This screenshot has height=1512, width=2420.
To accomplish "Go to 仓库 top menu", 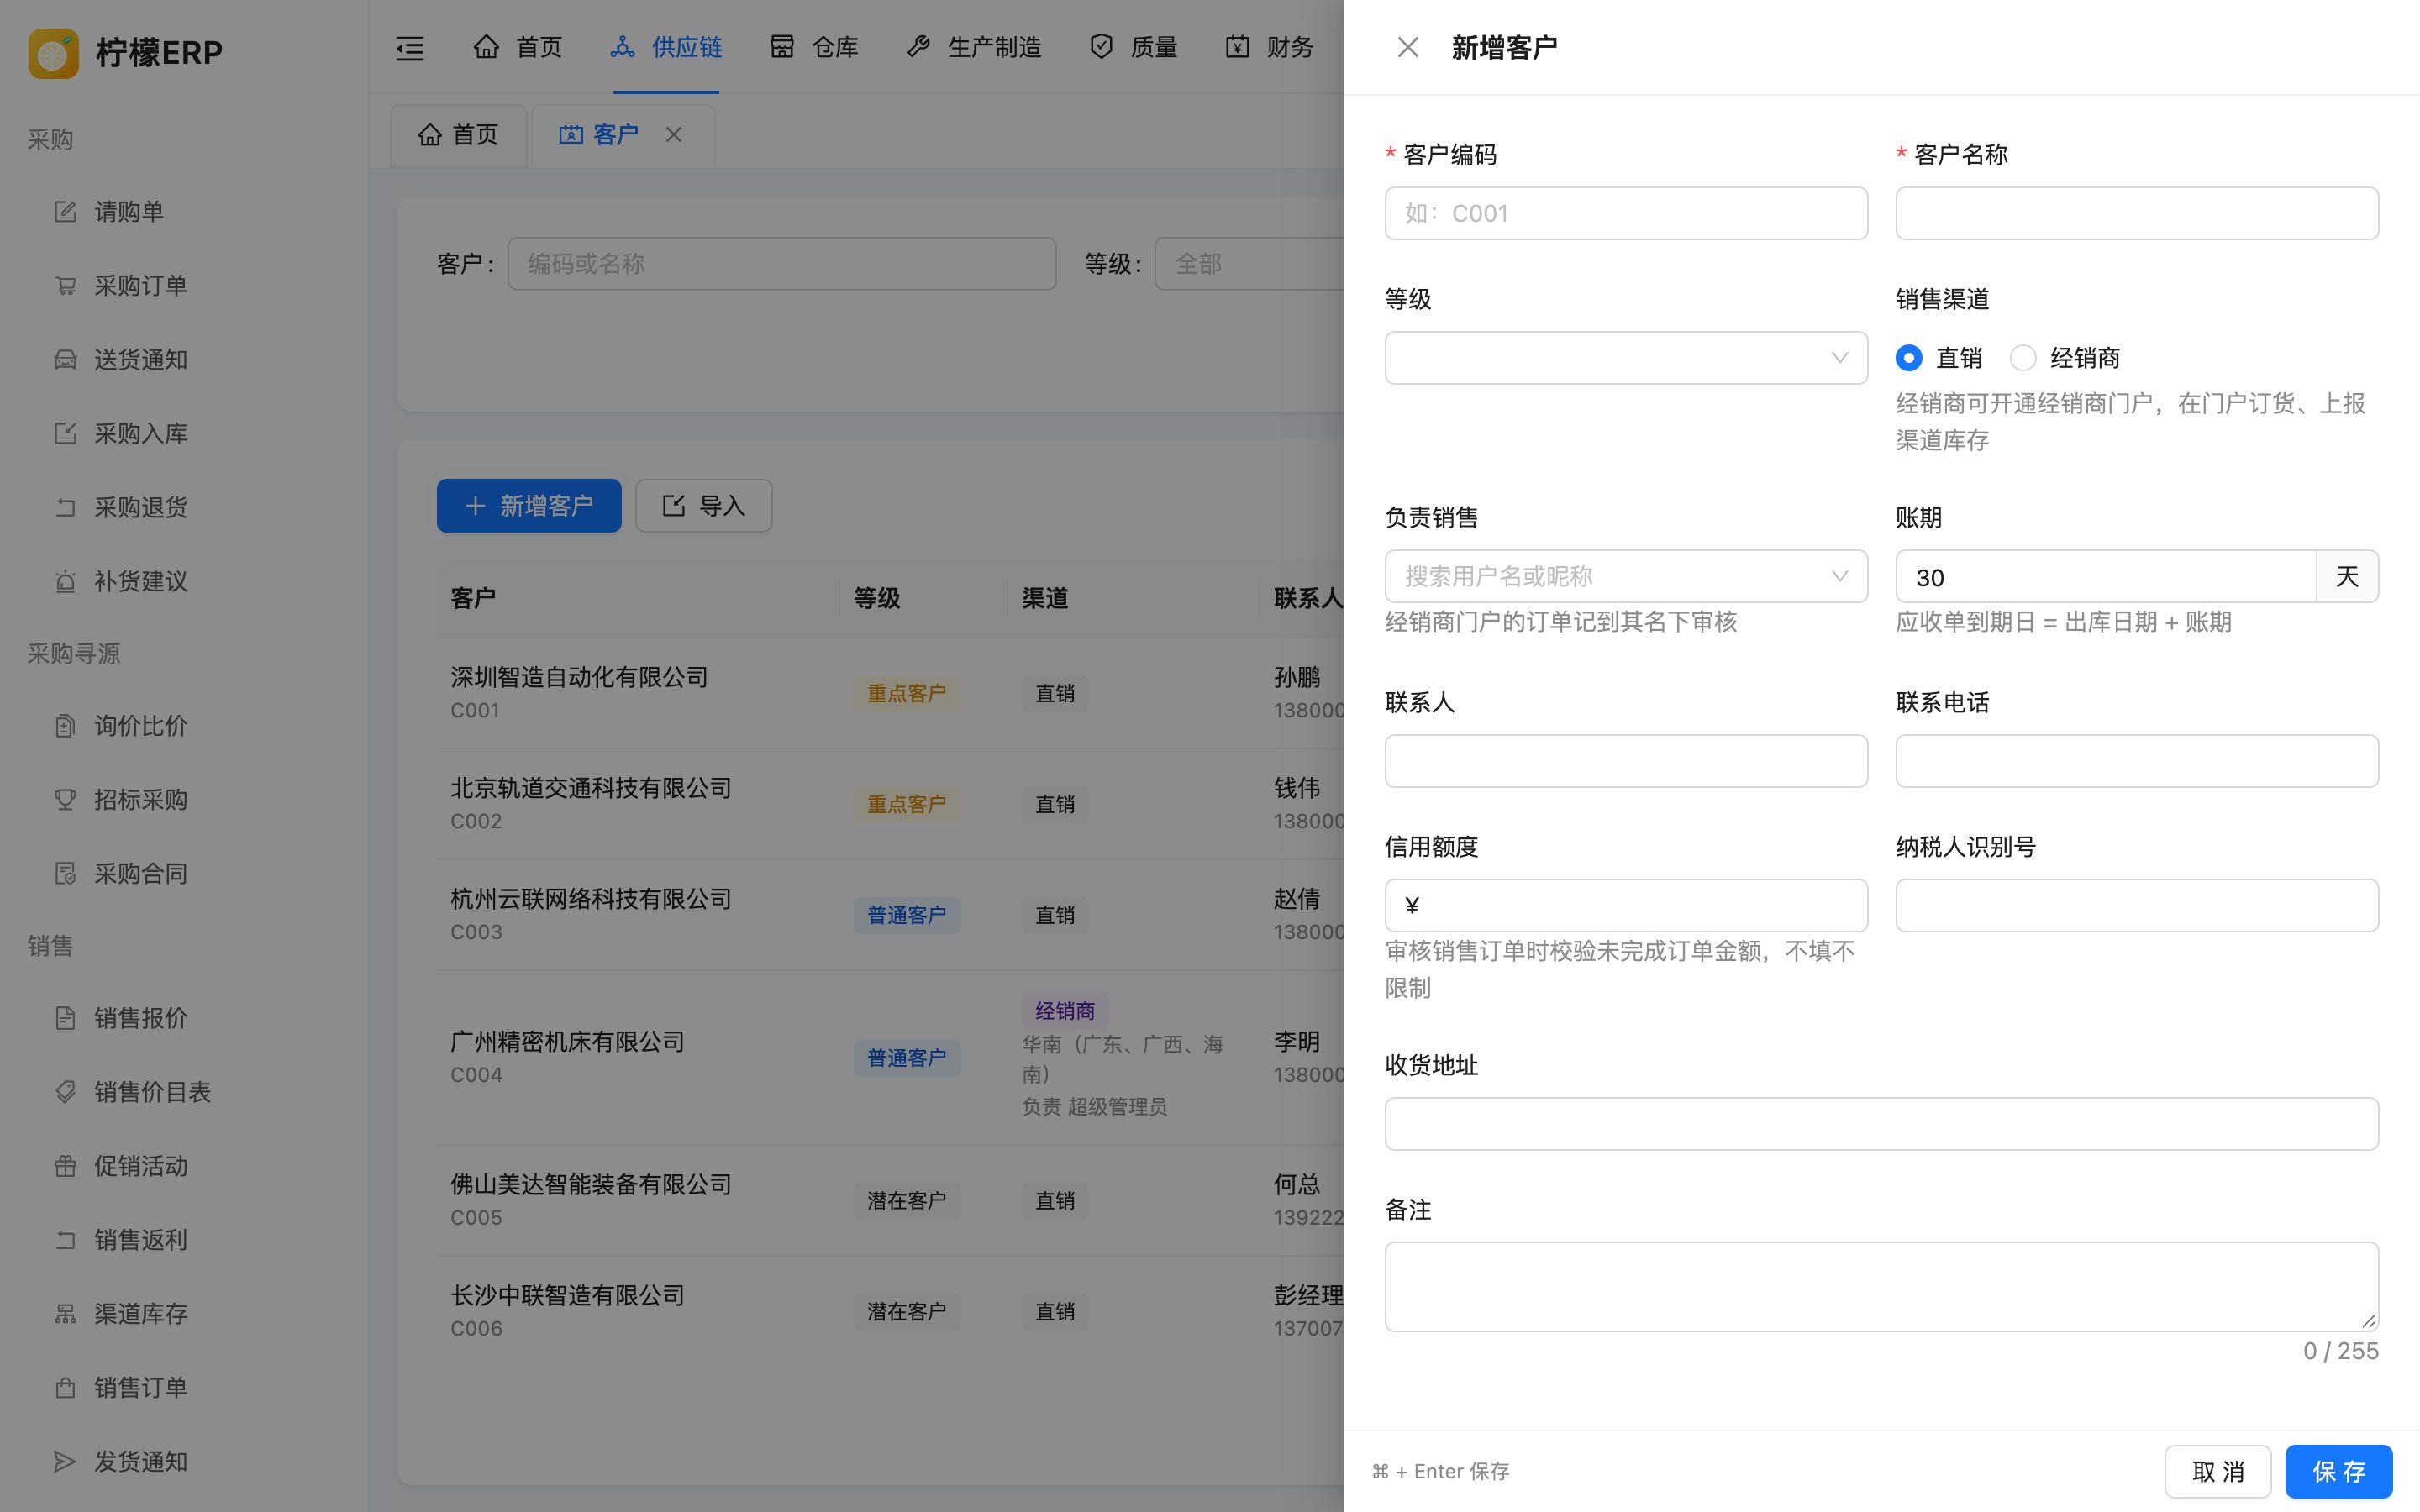I will tap(814, 47).
